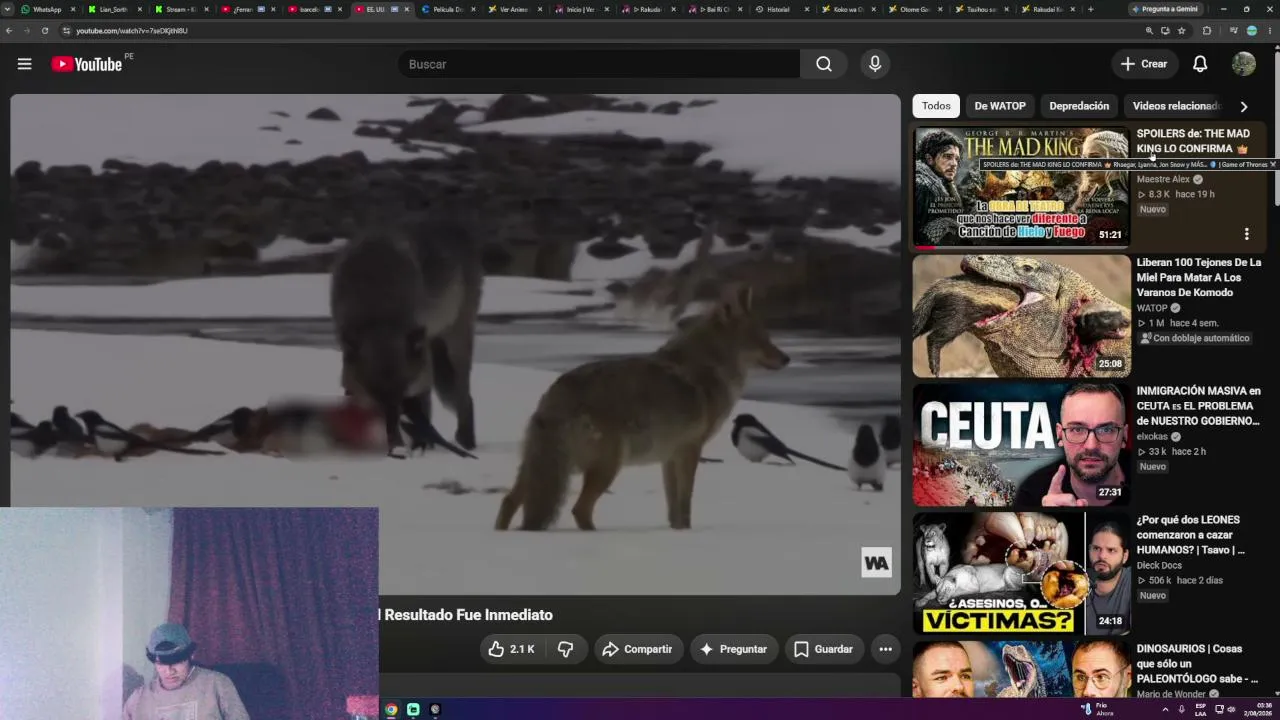Switch to the Historial browser tab
Viewport: 1280px width, 720px height.
(x=778, y=9)
